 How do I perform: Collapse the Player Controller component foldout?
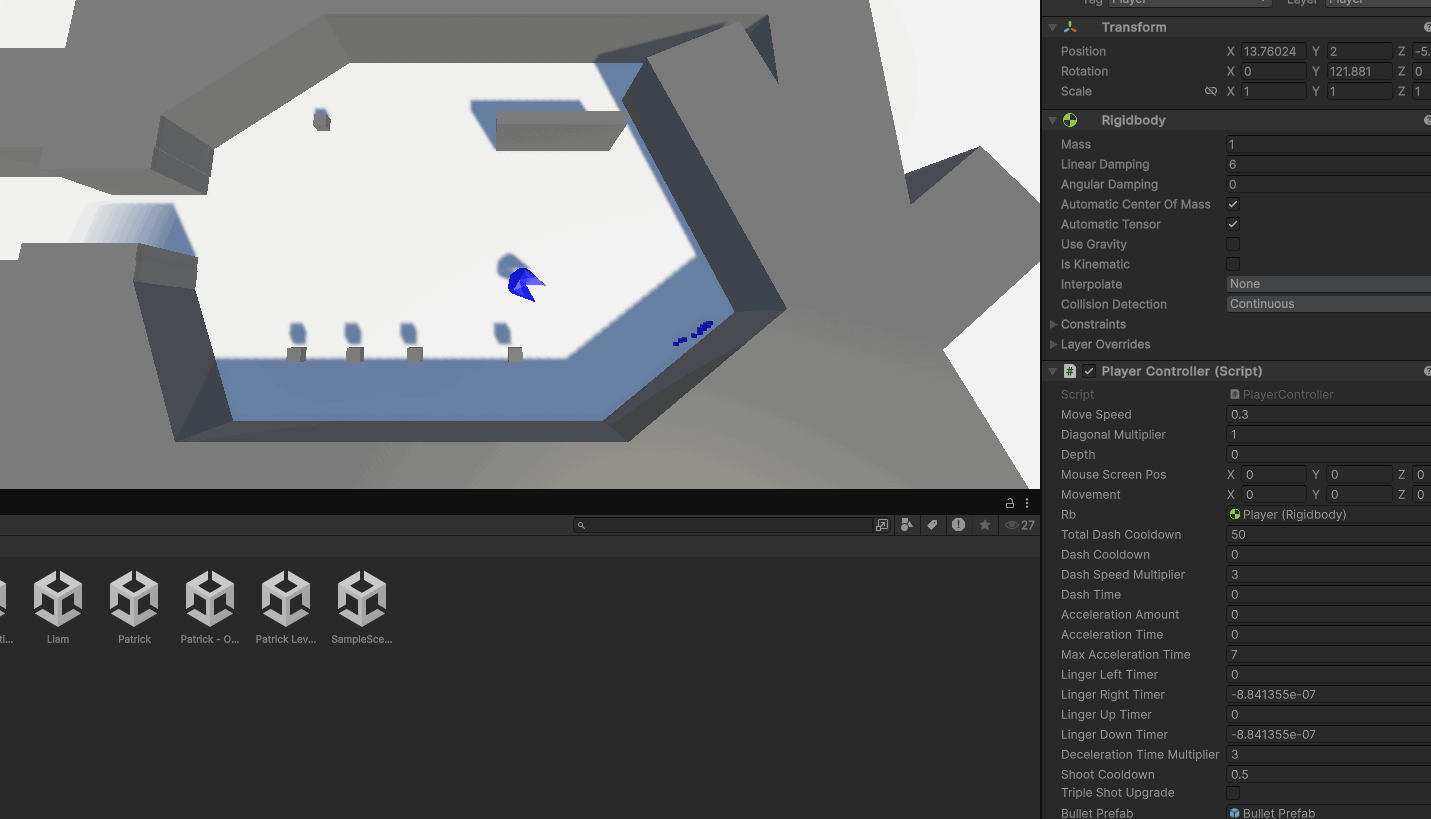pyautogui.click(x=1052, y=371)
